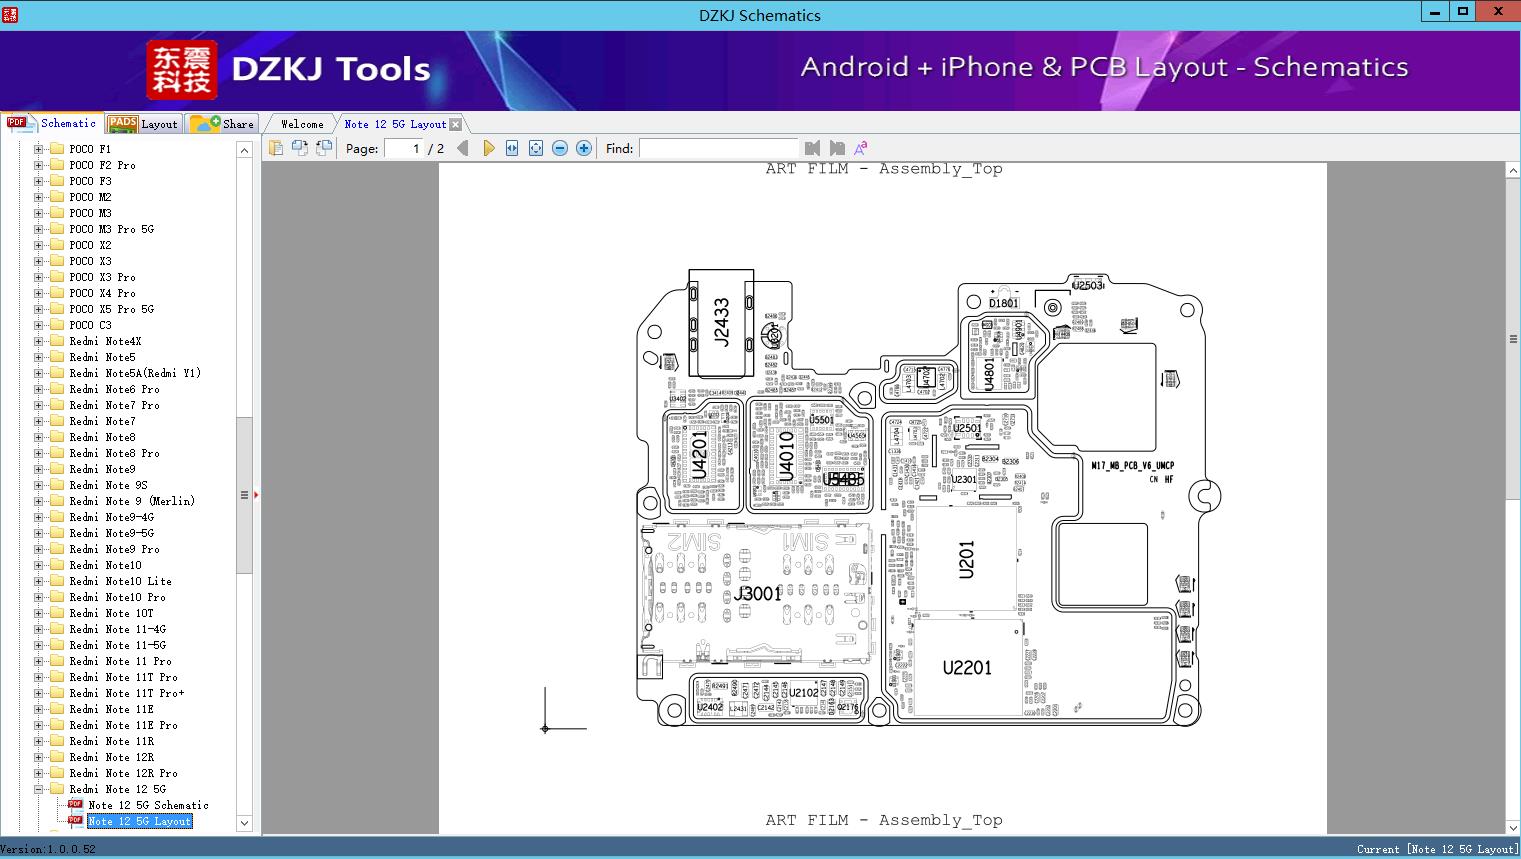The height and width of the screenshot is (859, 1521).
Task: Select the Redmi Note 12R Pro folder
Action: tap(123, 773)
